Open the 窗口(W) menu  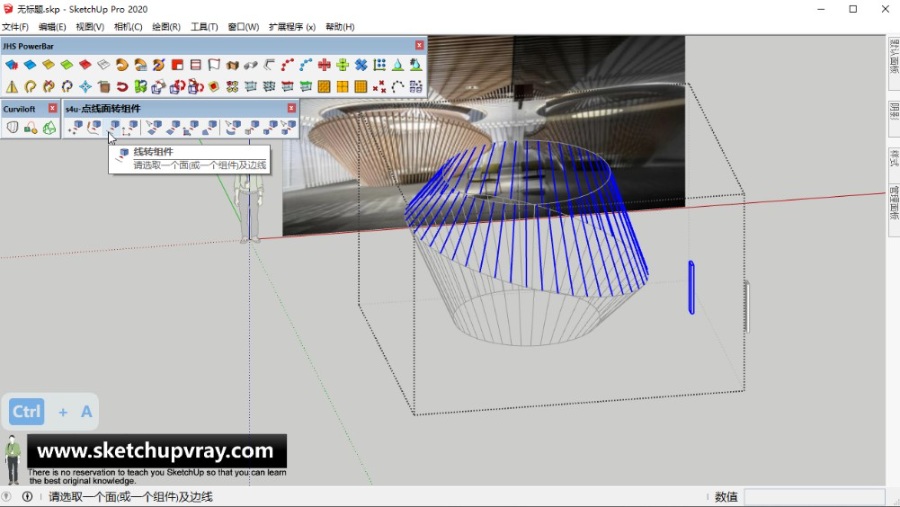[243, 27]
